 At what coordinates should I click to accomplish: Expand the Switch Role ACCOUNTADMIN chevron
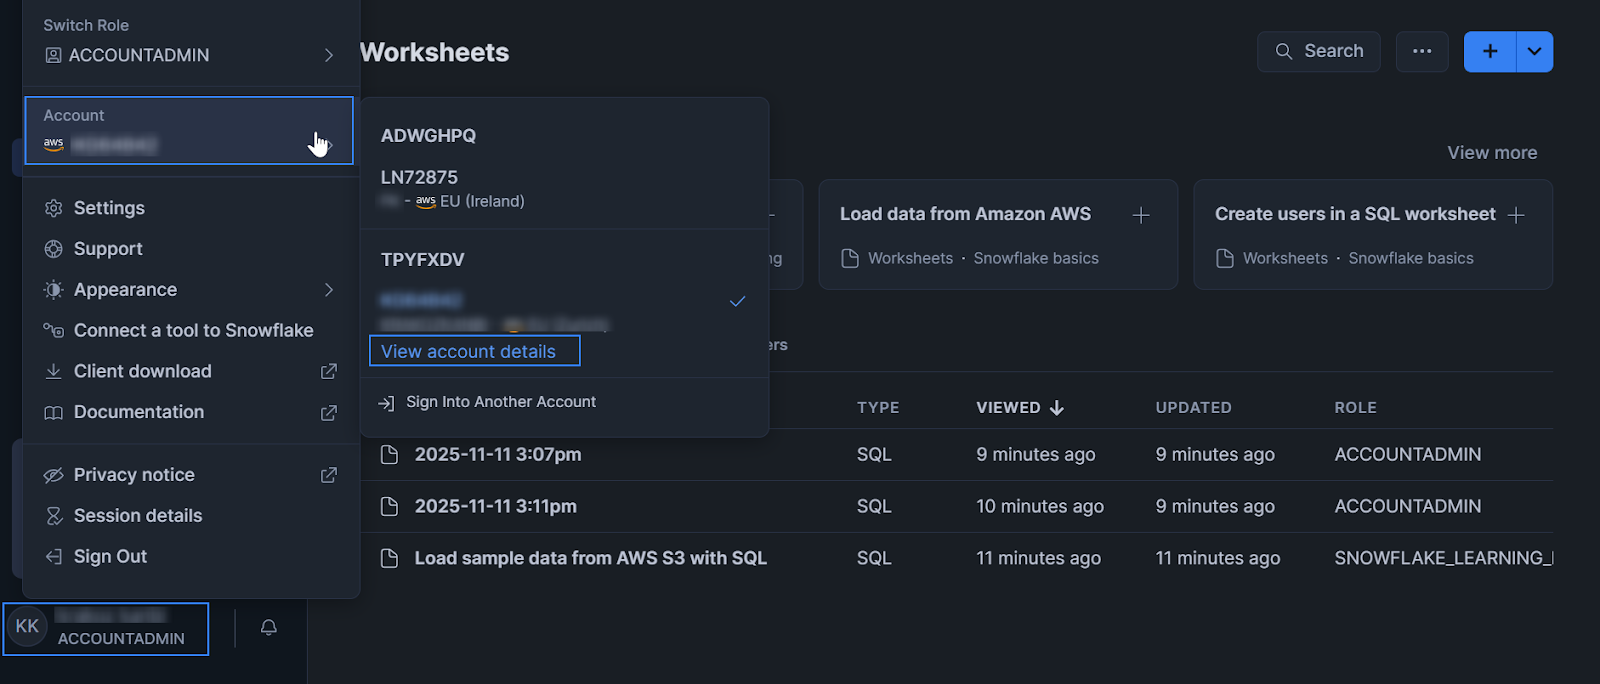coord(329,55)
